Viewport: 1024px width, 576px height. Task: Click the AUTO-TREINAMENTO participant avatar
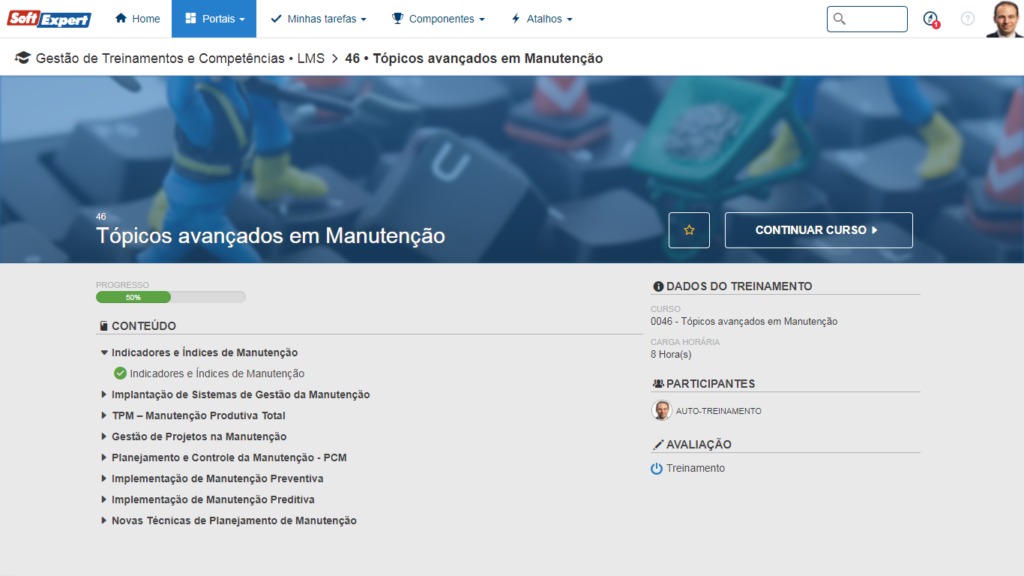click(x=661, y=410)
